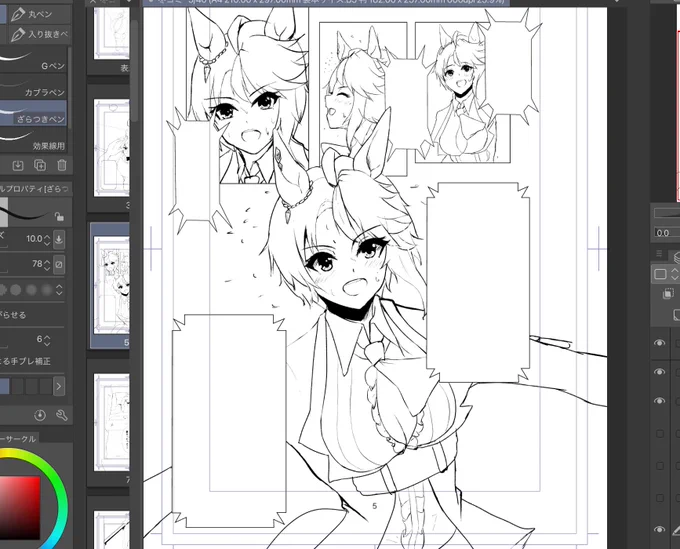
Task: Open the page 7 thumbnail
Action: pyautogui.click(x=111, y=422)
